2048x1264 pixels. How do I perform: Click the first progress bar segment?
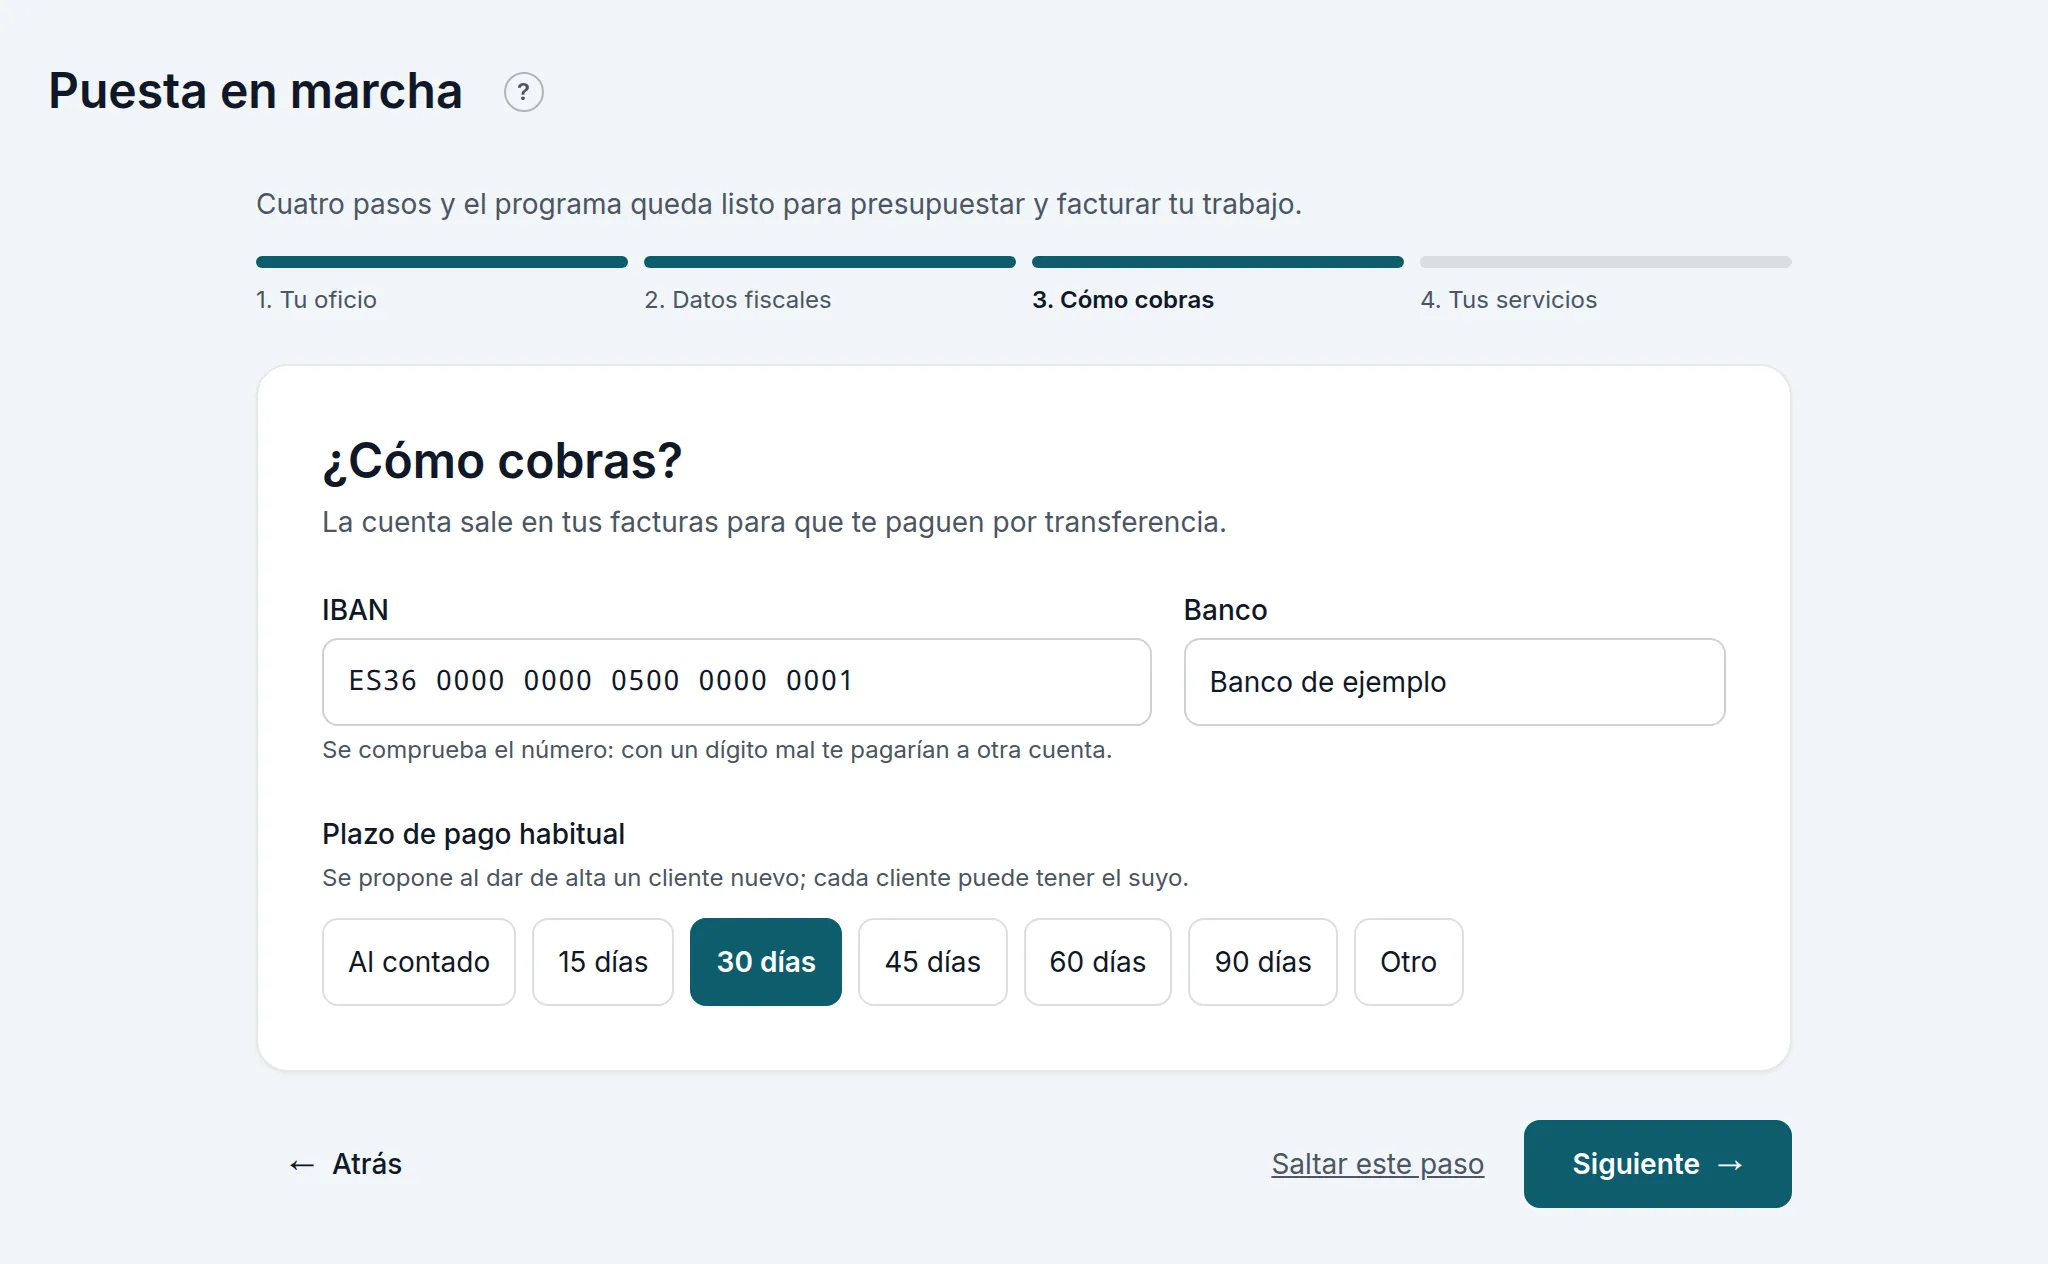pyautogui.click(x=442, y=262)
